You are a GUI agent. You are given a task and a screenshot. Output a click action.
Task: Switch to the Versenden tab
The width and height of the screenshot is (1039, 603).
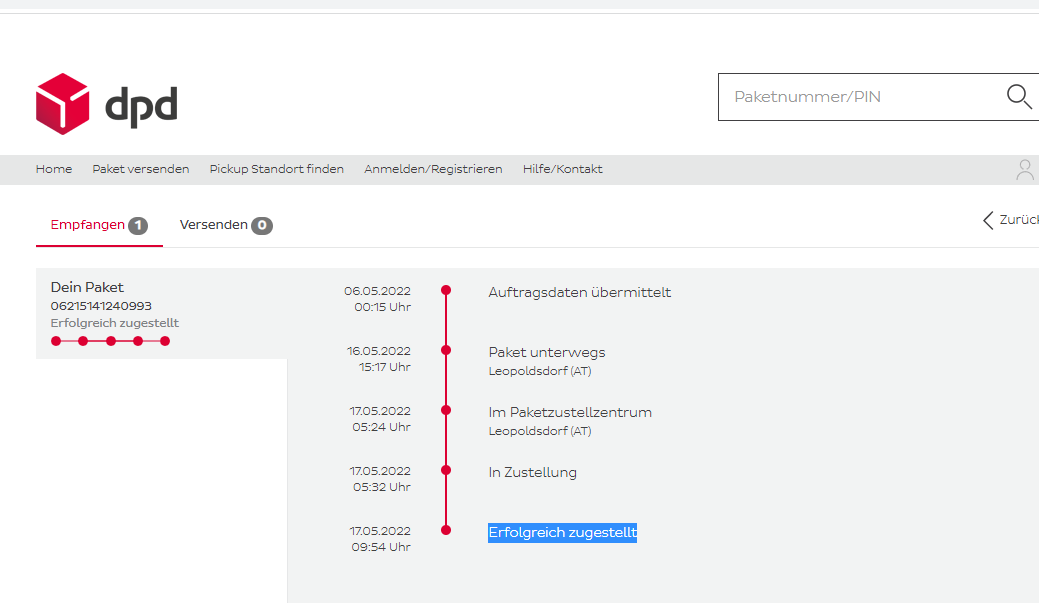point(213,225)
